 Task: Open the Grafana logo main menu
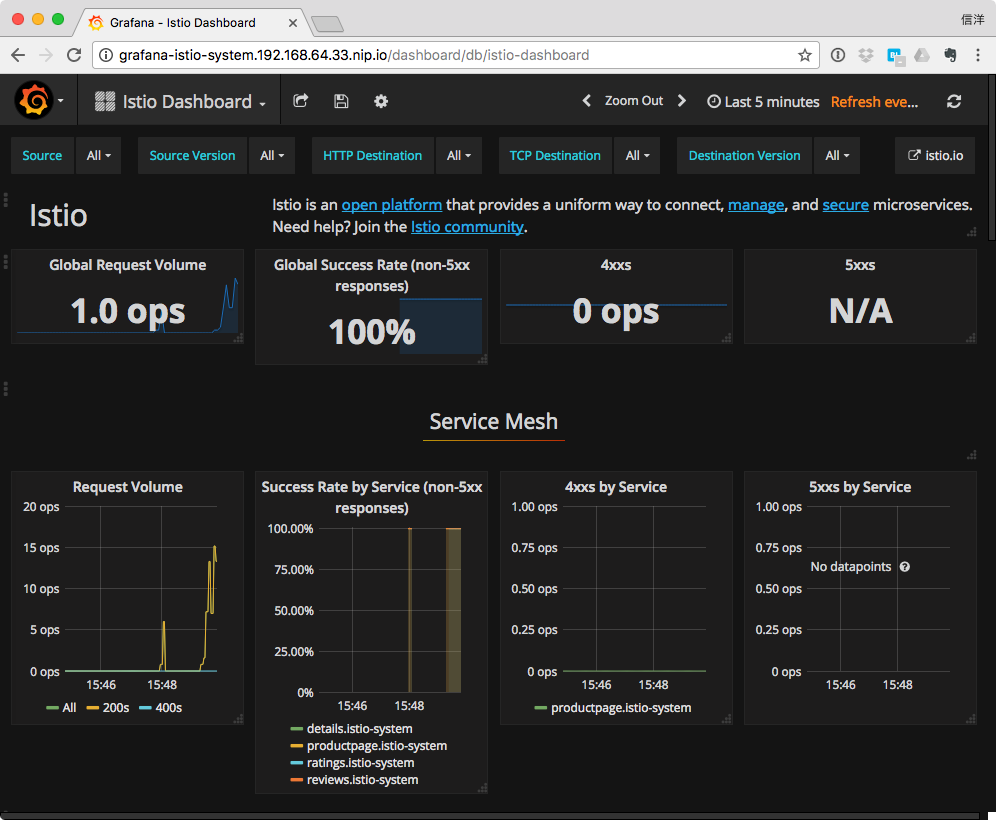coord(38,100)
